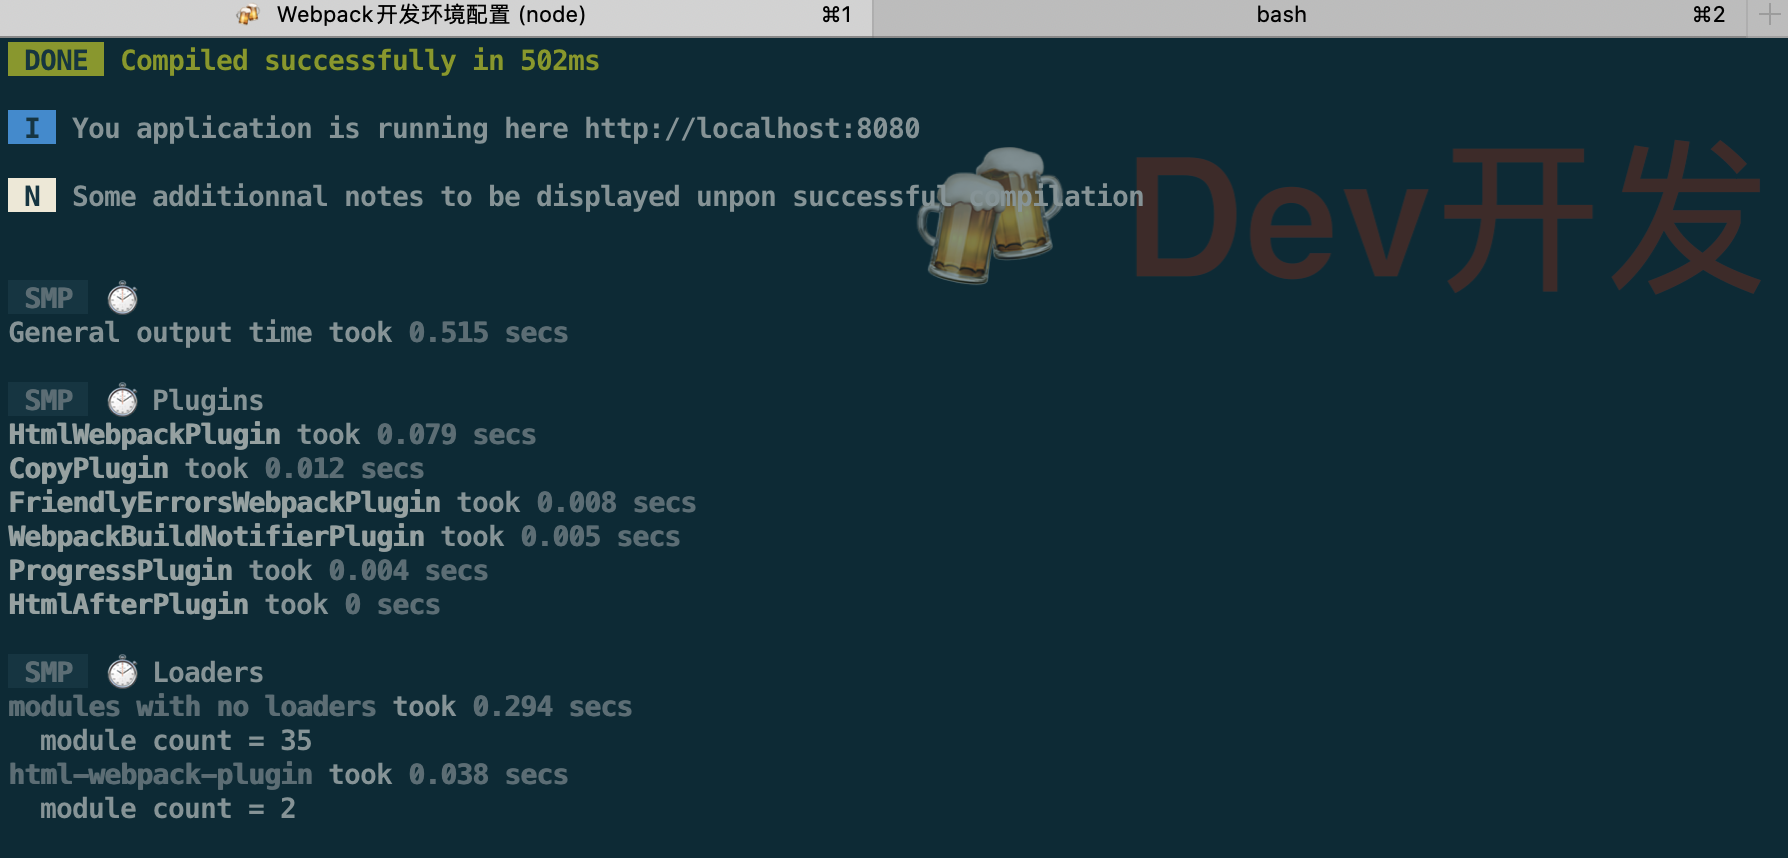Click the 'Loaders' heading text
The height and width of the screenshot is (858, 1788).
[208, 672]
